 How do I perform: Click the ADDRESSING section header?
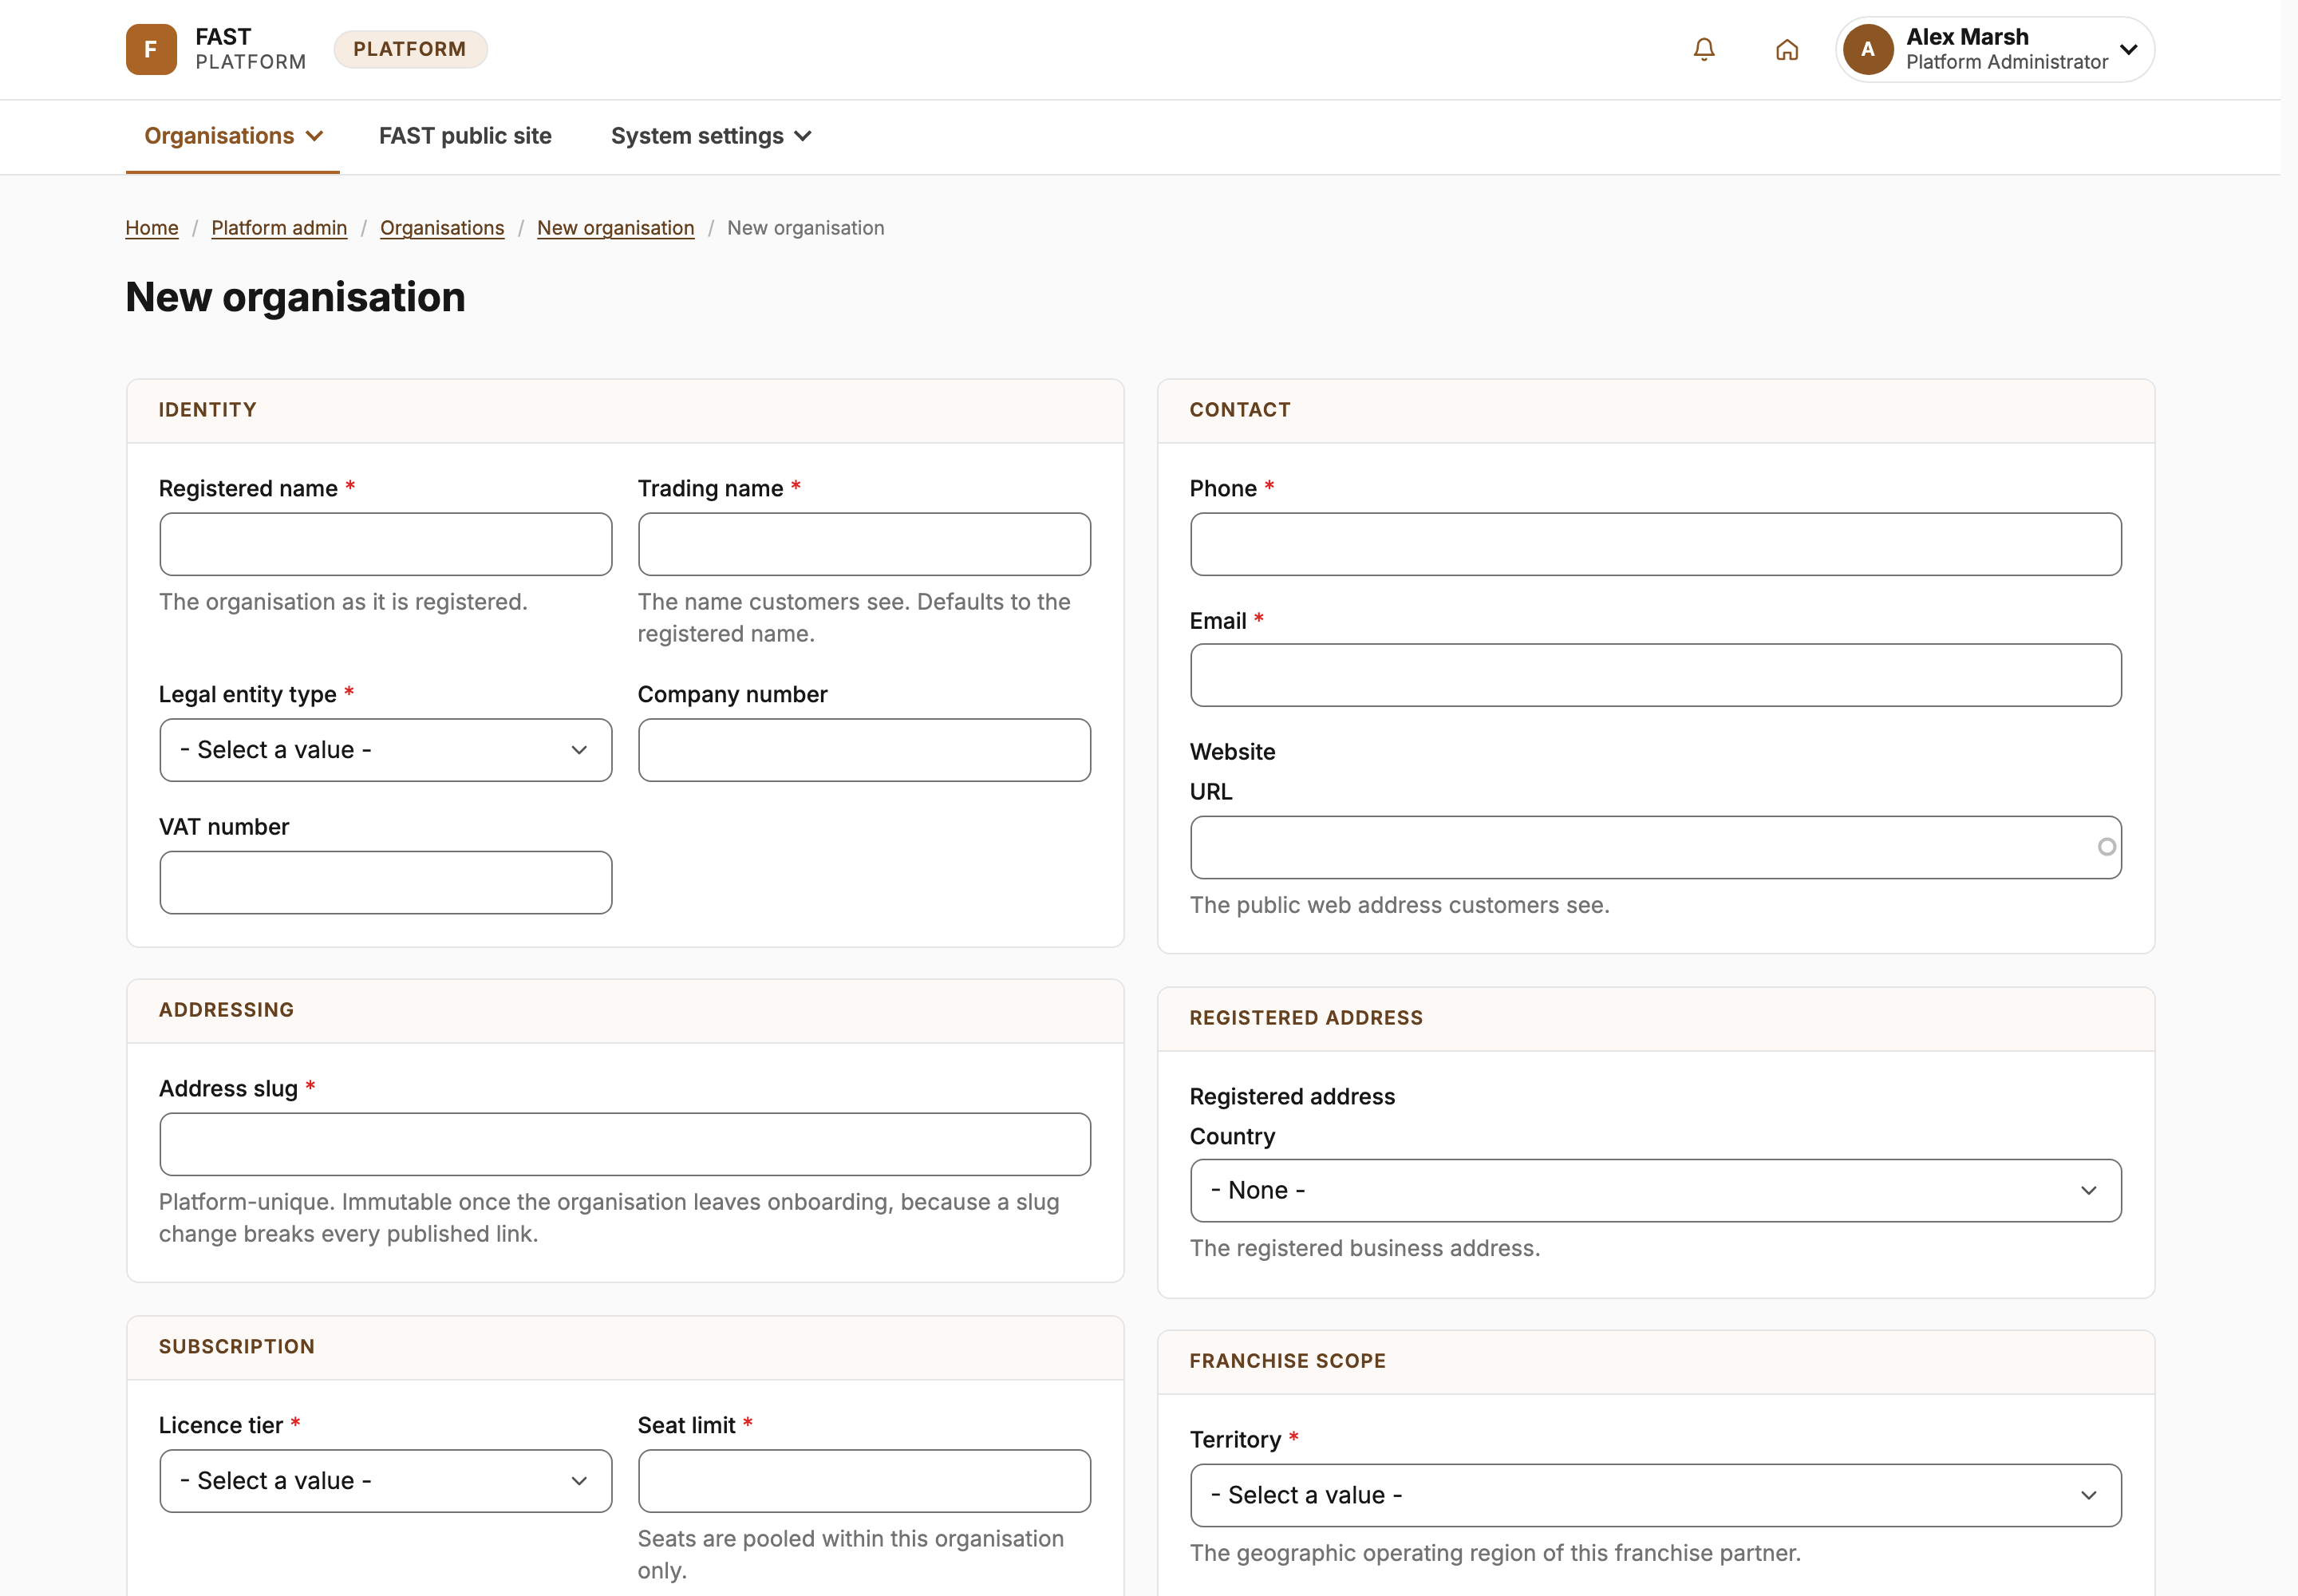(625, 1011)
